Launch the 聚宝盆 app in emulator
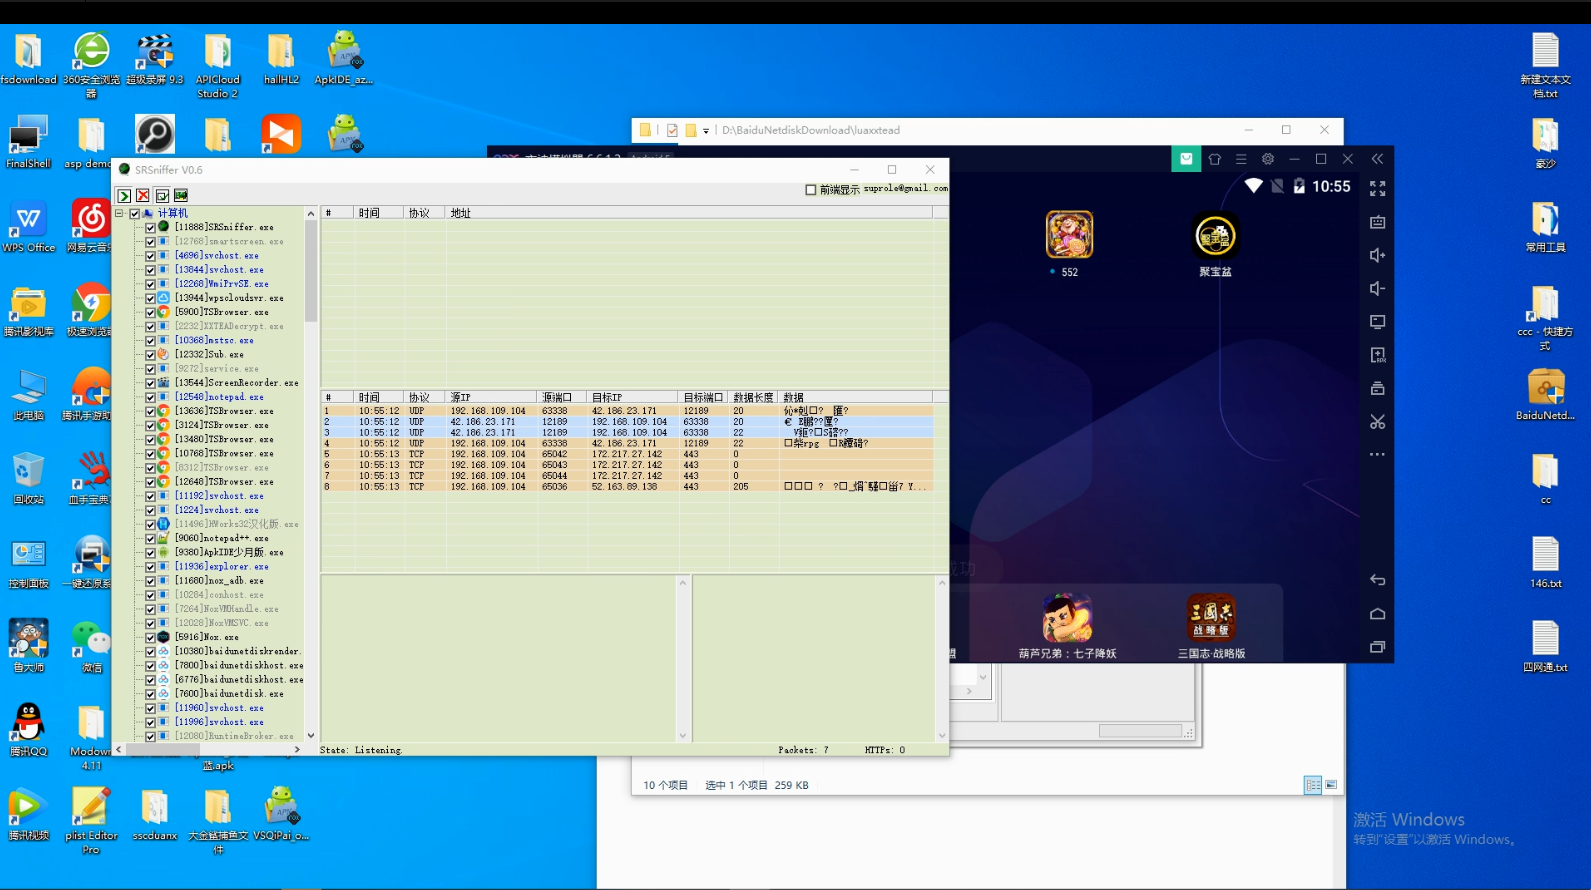 pos(1215,237)
